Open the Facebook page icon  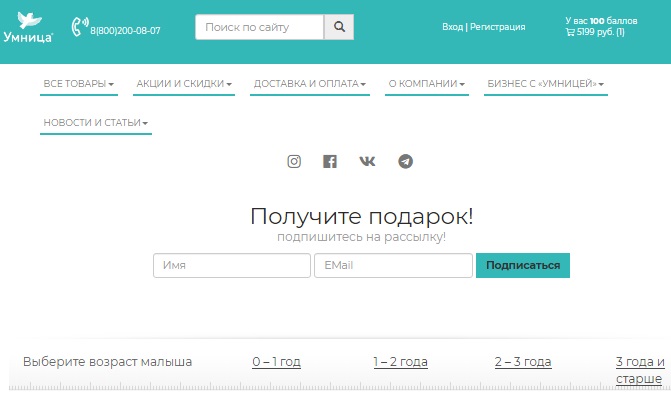330,161
